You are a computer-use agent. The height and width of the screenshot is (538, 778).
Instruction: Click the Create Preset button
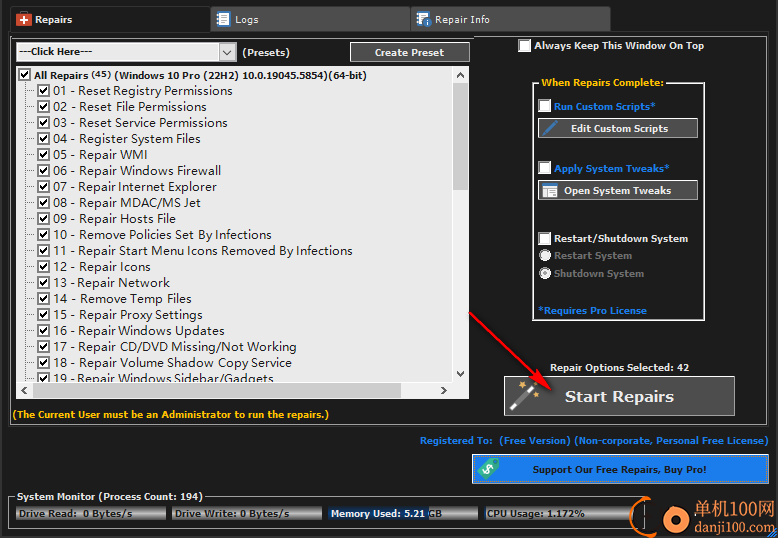click(409, 52)
